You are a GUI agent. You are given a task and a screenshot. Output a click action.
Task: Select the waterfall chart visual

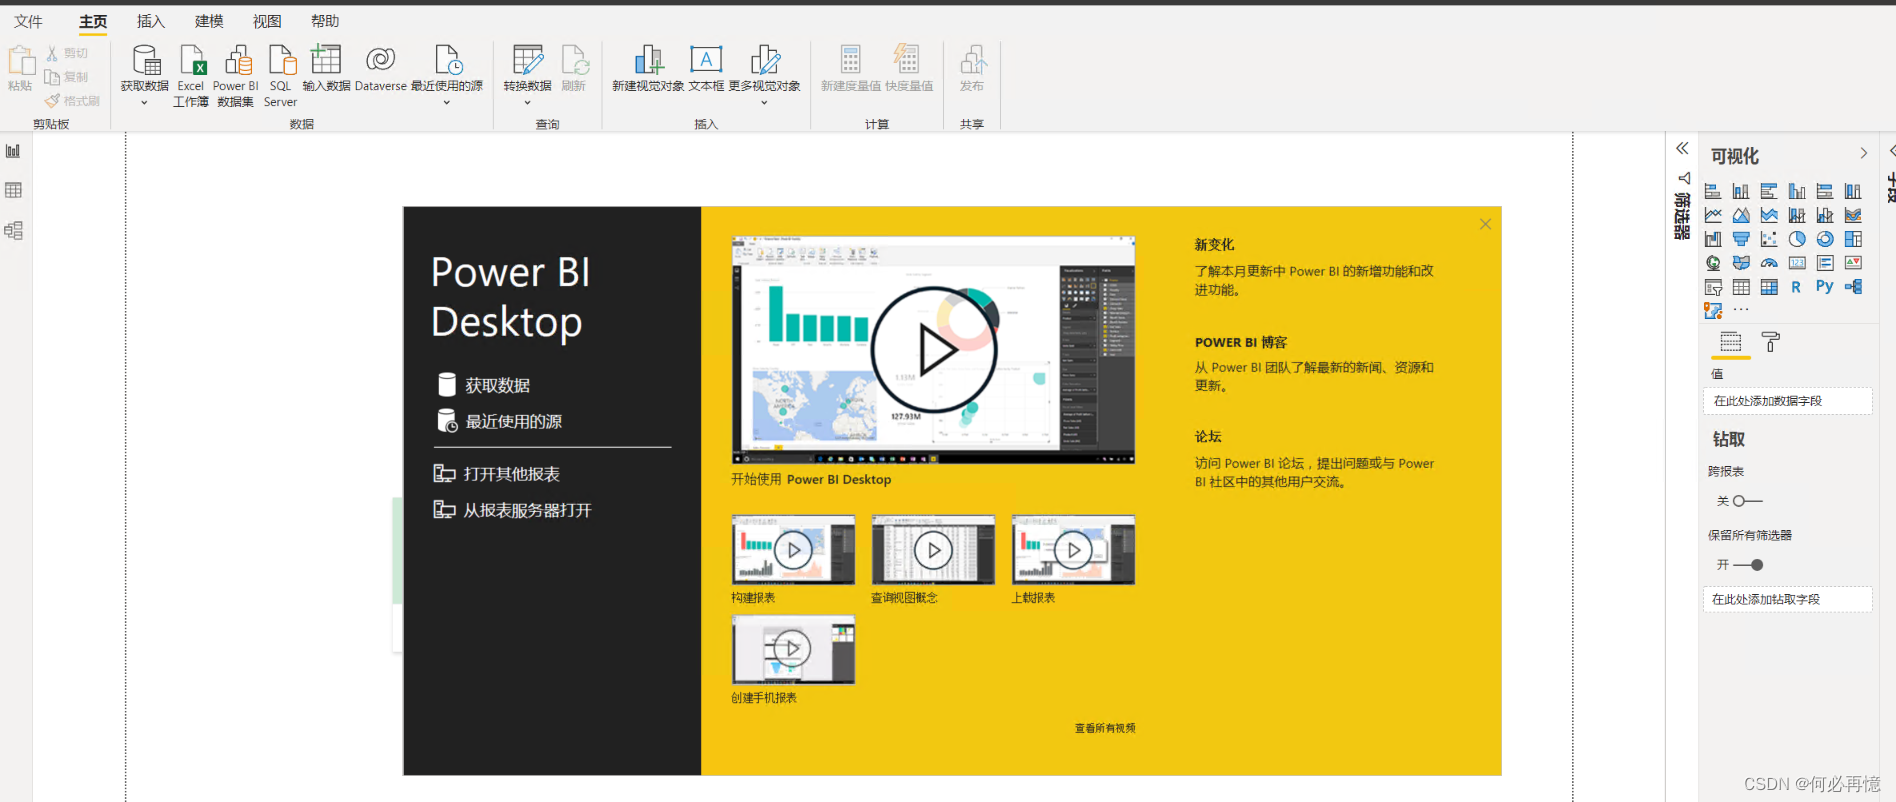[x=1713, y=239]
